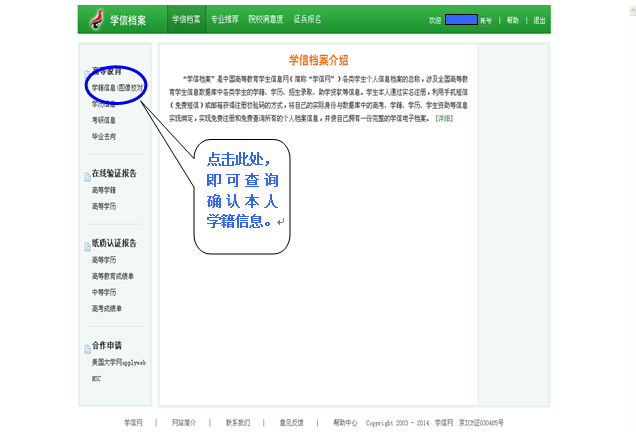Image resolution: width=636 pixels, height=445 pixels.
Task: Click the 在线验证报告 section document icon
Action: pos(86,173)
